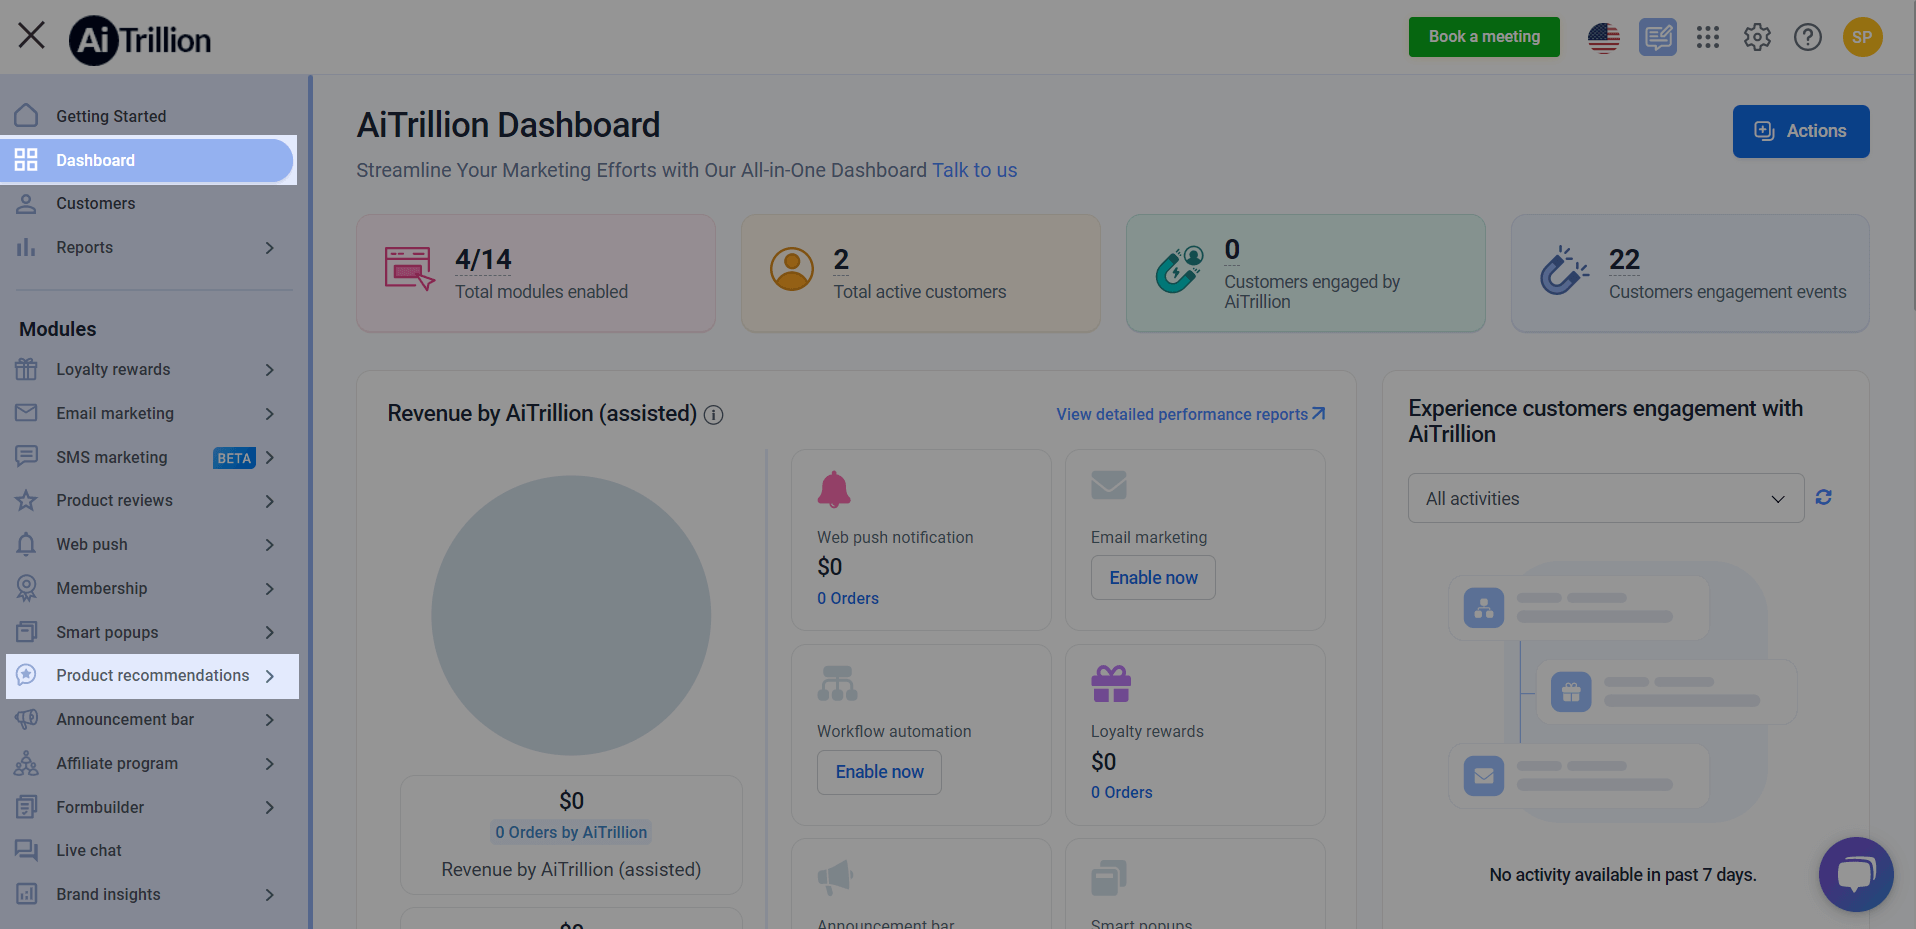Open View detailed performance reports link
The height and width of the screenshot is (929, 1916).
1191,414
